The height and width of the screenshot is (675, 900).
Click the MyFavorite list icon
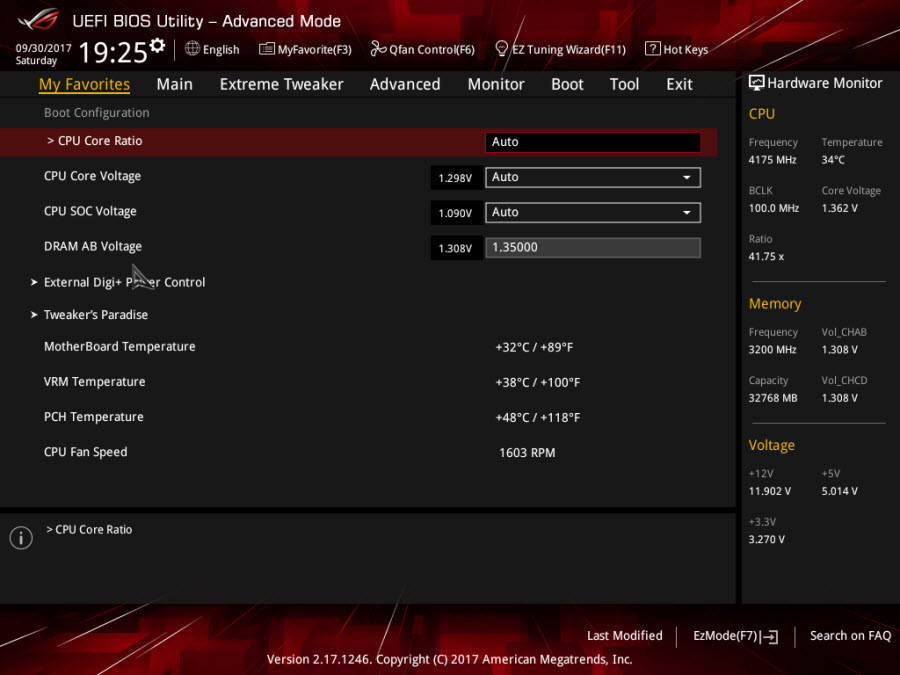click(x=266, y=49)
